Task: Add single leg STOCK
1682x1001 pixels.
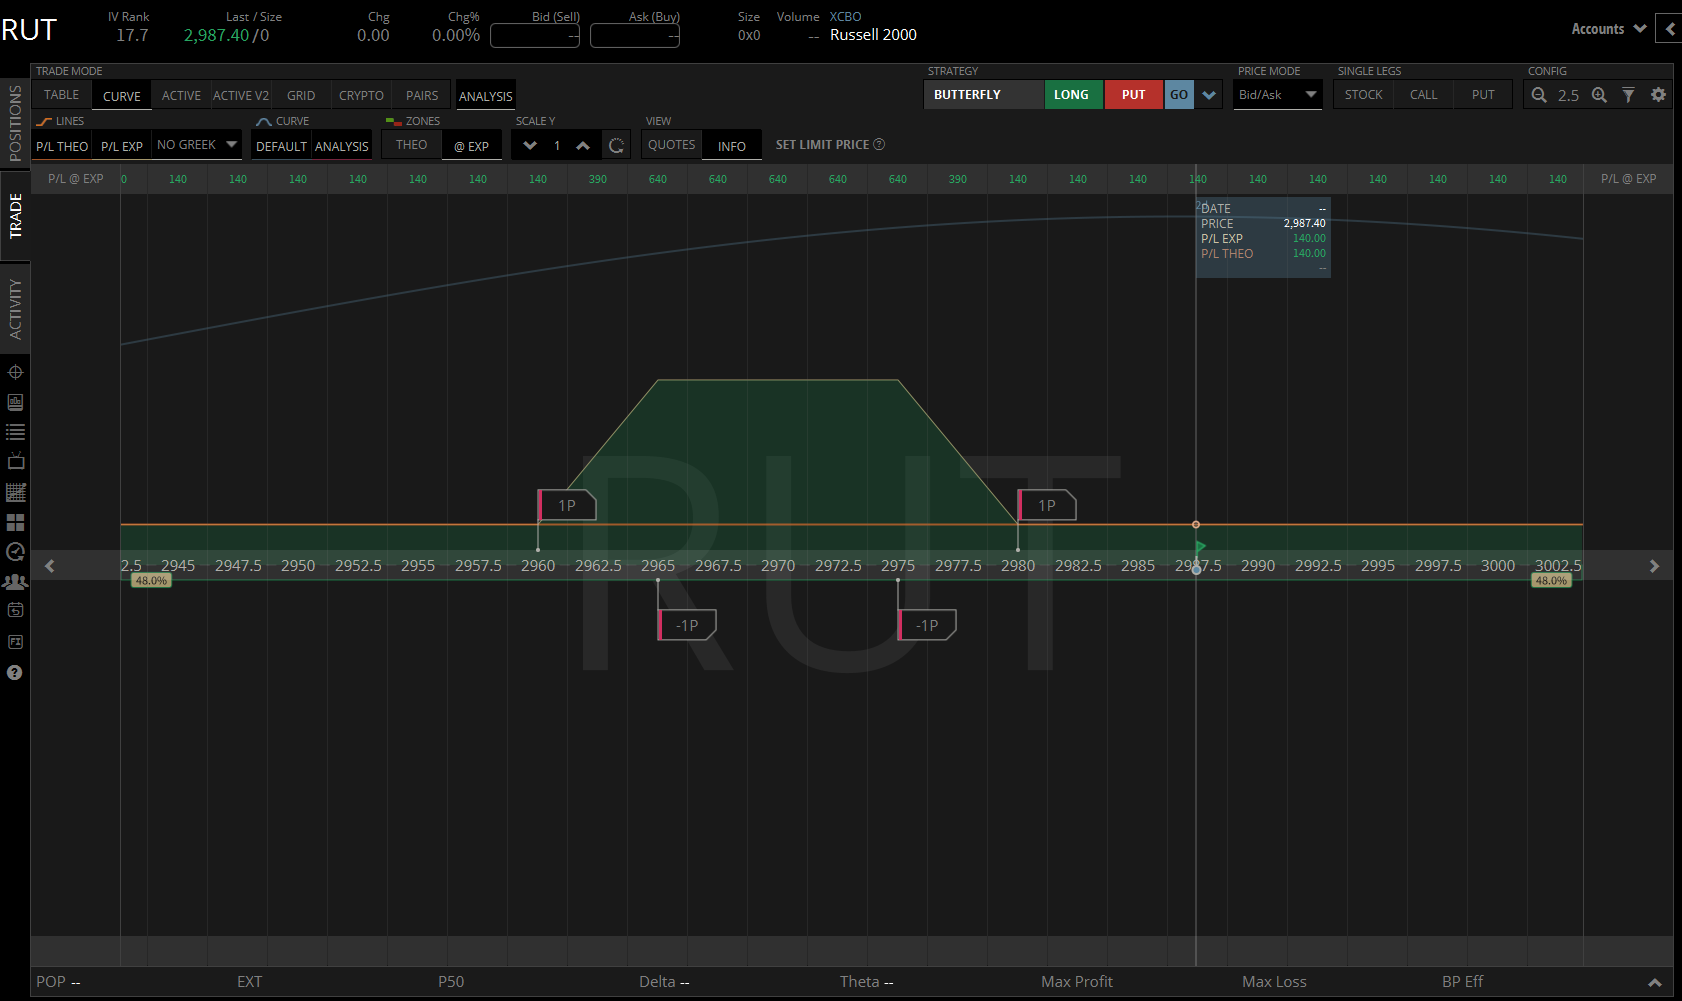Action: [x=1363, y=95]
